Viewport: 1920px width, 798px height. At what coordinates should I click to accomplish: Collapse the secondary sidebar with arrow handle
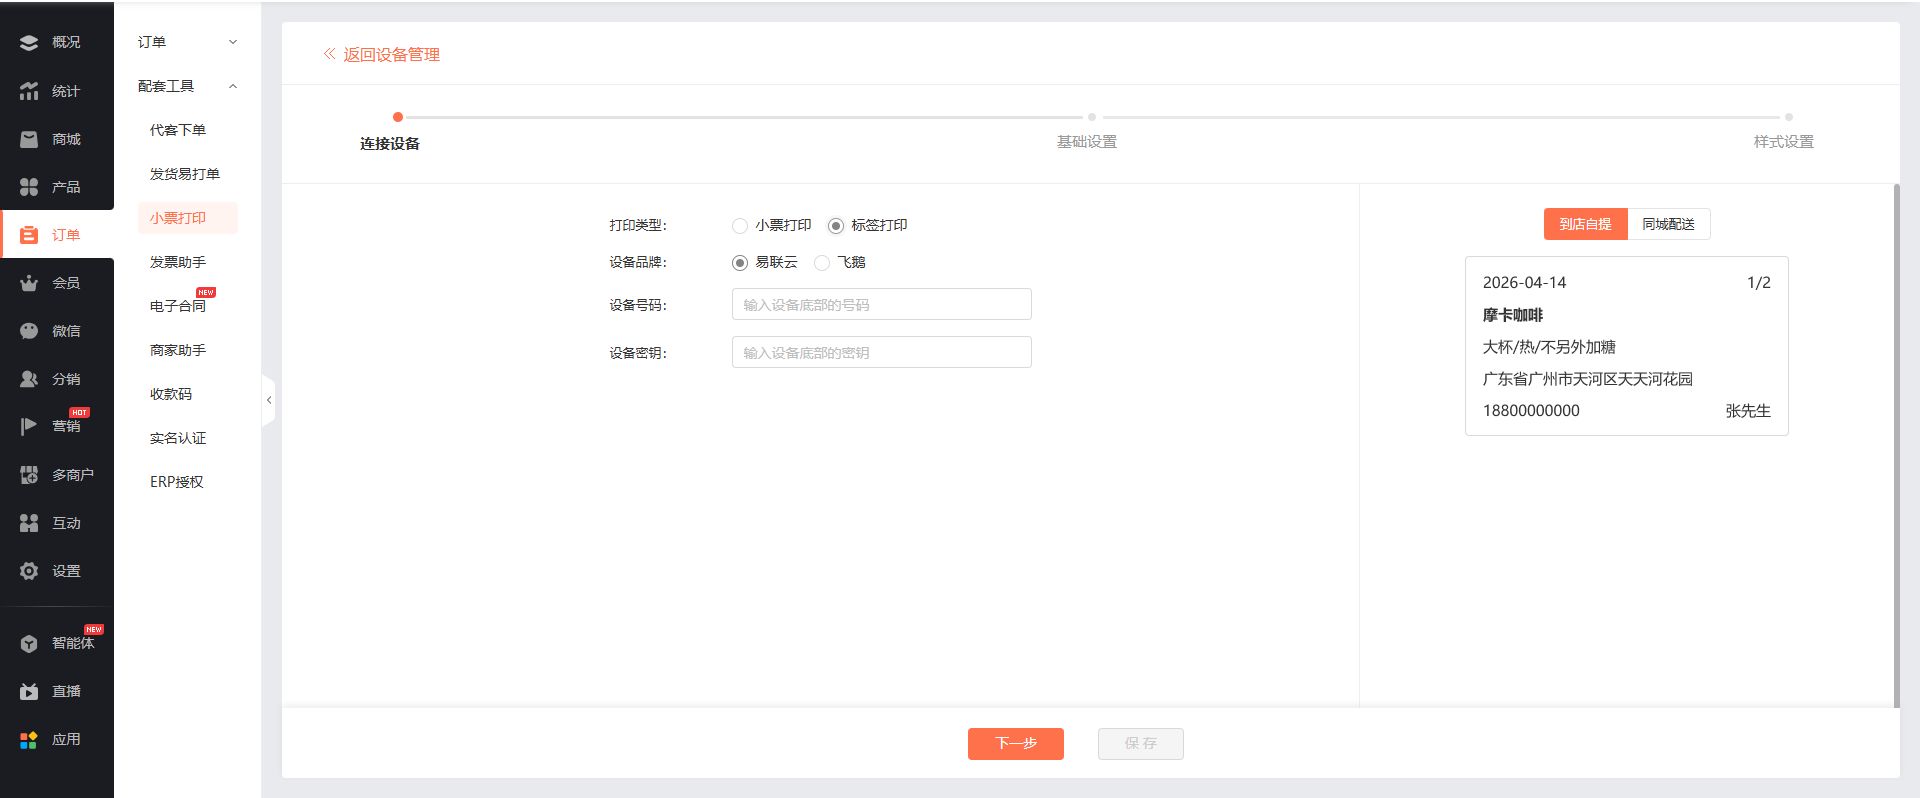(x=268, y=400)
